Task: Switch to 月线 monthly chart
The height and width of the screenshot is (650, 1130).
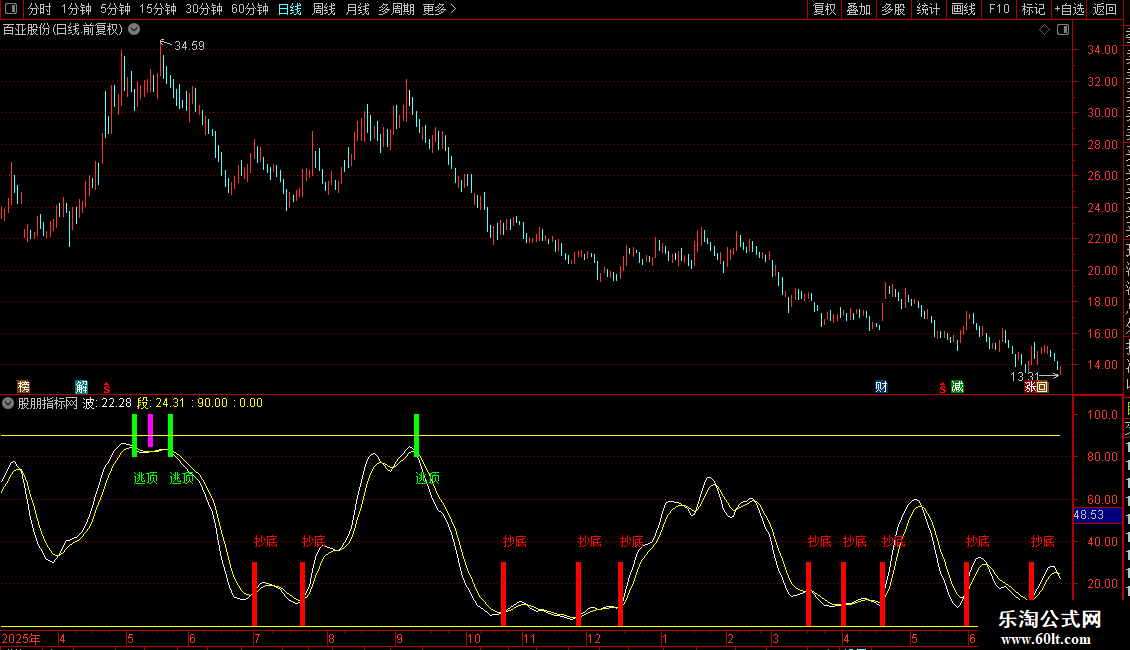Action: pyautogui.click(x=357, y=9)
